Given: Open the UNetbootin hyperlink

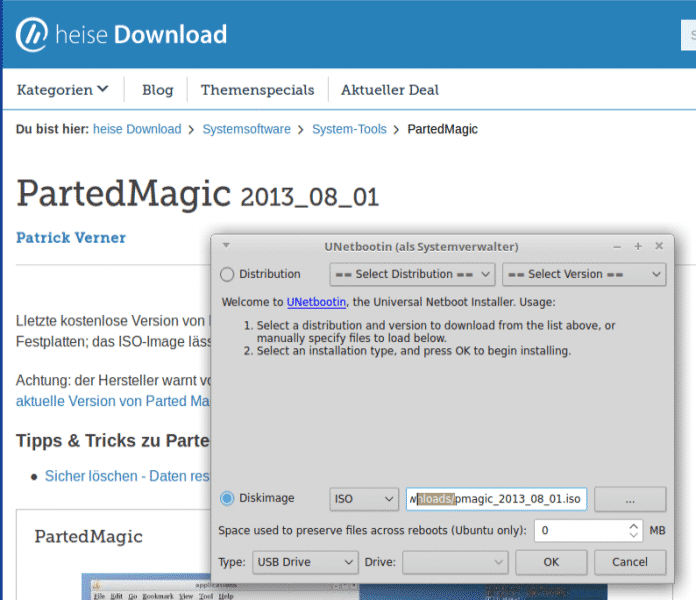Looking at the screenshot, I should [x=316, y=302].
